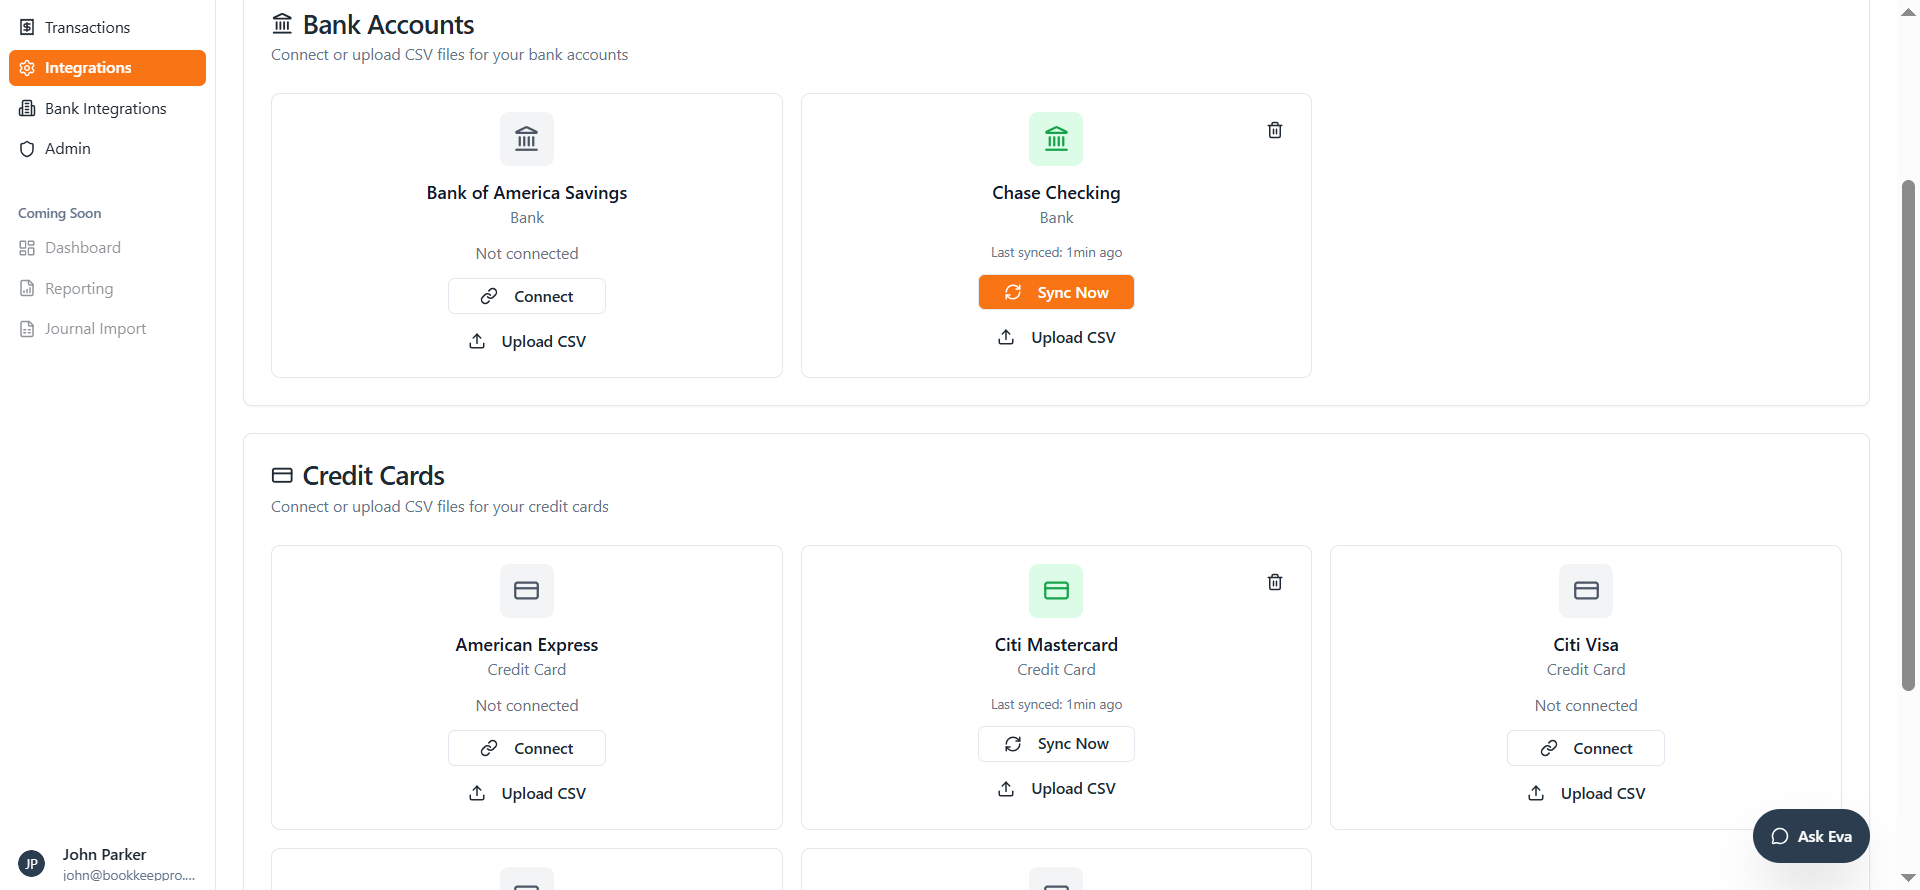
Task: Open the Admin section
Action: click(x=67, y=148)
